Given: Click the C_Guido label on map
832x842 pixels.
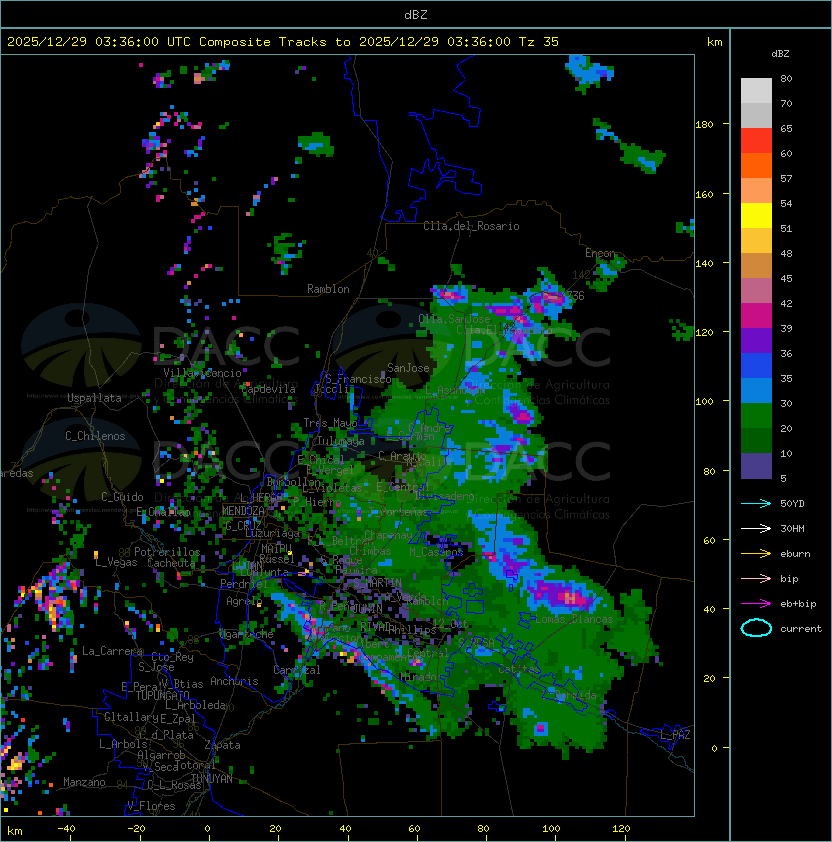Looking at the screenshot, I should click(x=122, y=497).
